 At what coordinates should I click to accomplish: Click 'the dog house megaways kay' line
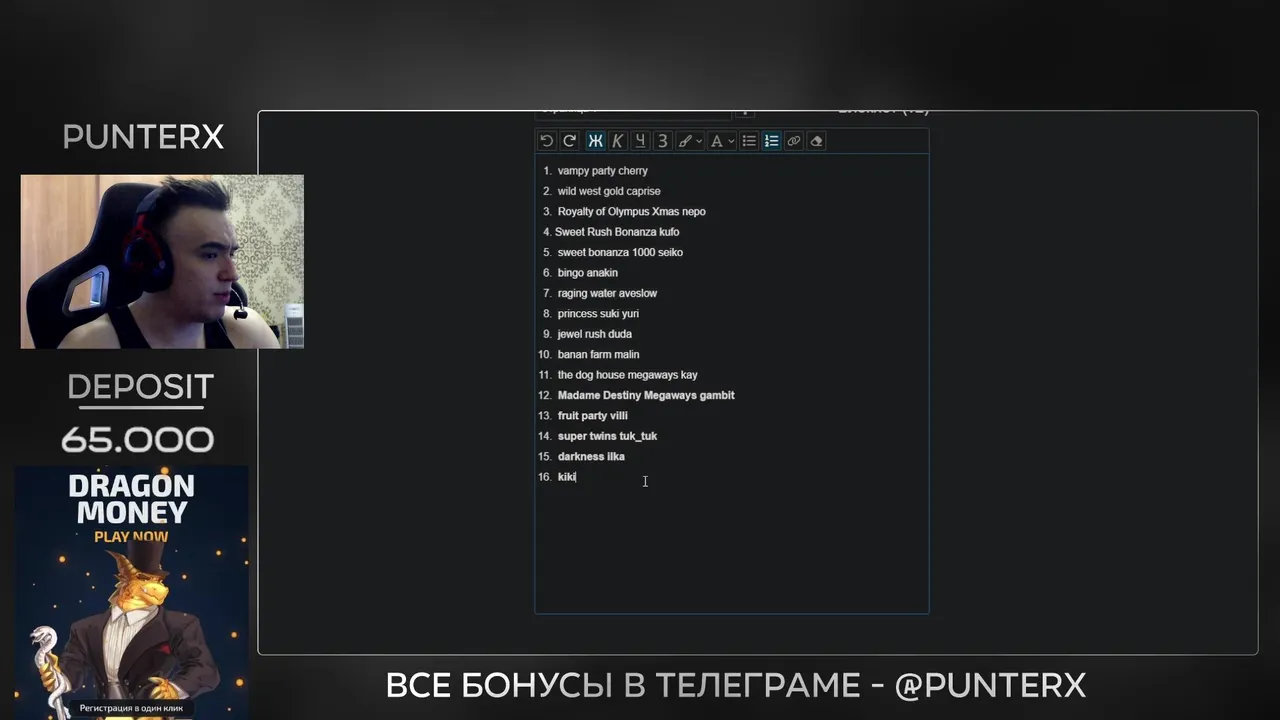(628, 375)
